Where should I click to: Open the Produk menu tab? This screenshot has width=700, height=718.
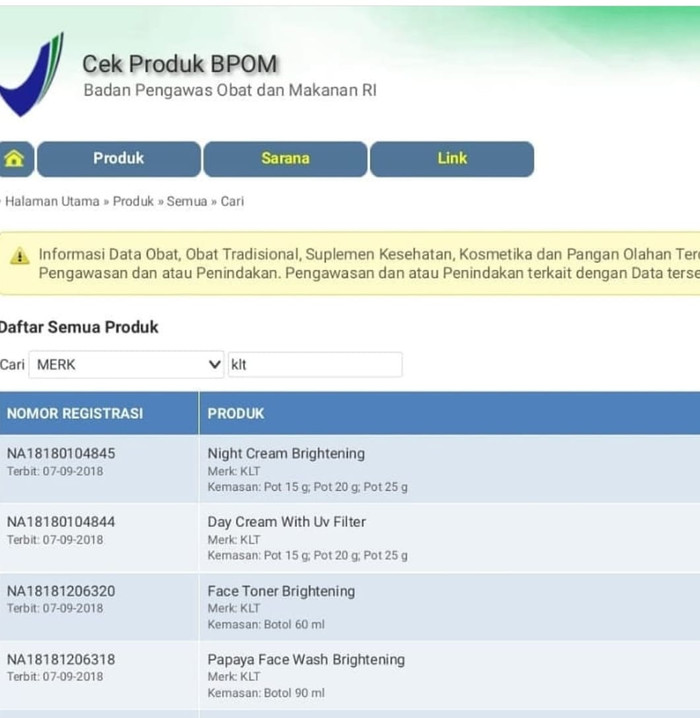119,159
